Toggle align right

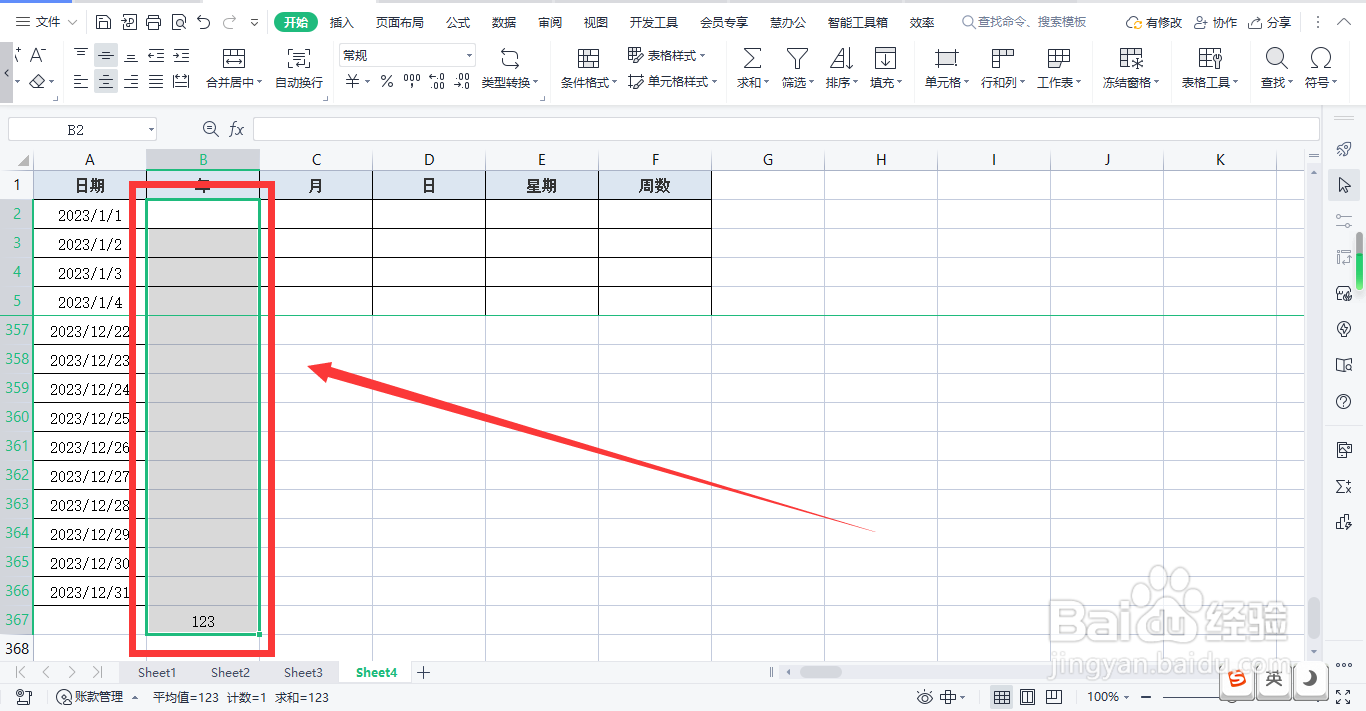(x=131, y=82)
